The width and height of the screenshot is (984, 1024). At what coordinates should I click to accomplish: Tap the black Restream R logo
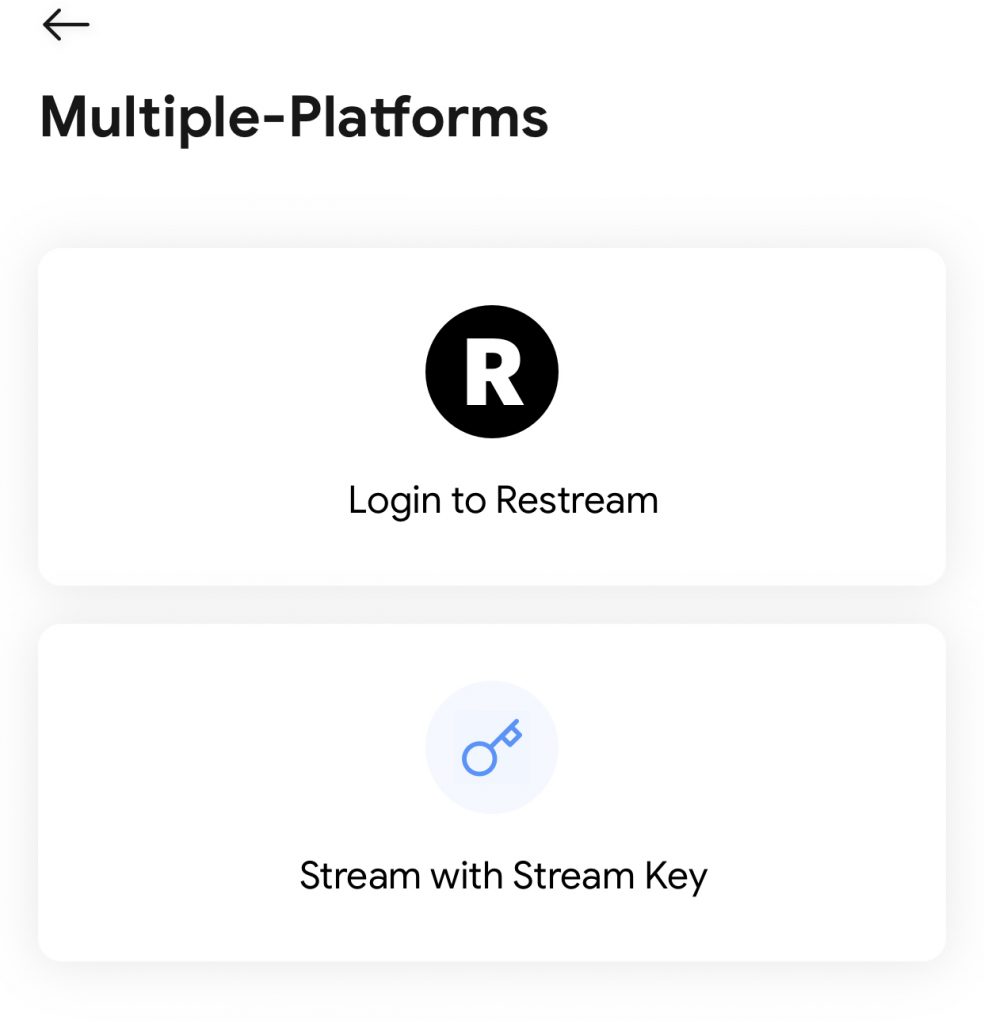tap(492, 372)
